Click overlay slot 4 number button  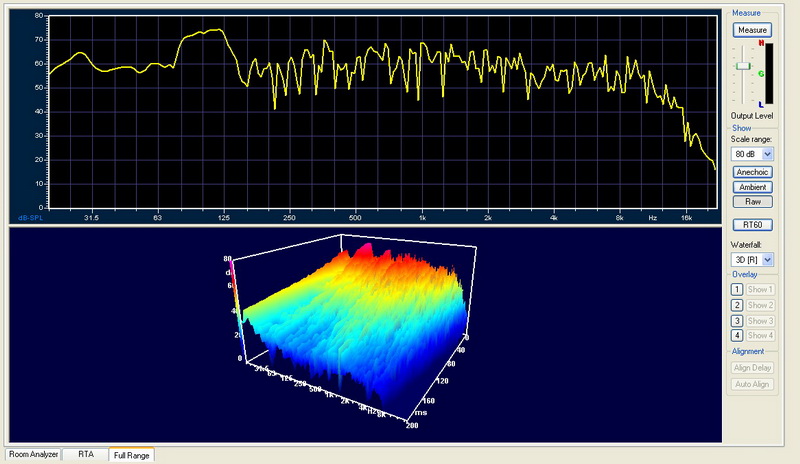737,336
